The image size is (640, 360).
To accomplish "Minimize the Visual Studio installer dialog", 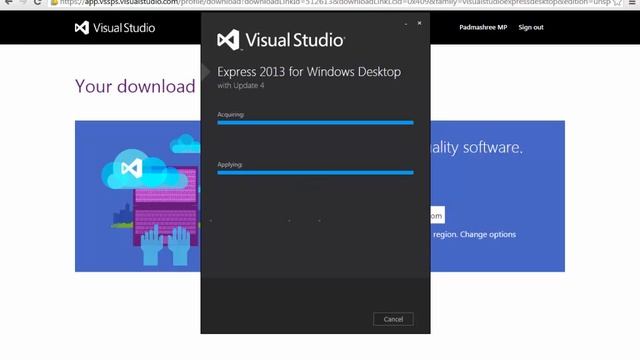I will coord(405,24).
